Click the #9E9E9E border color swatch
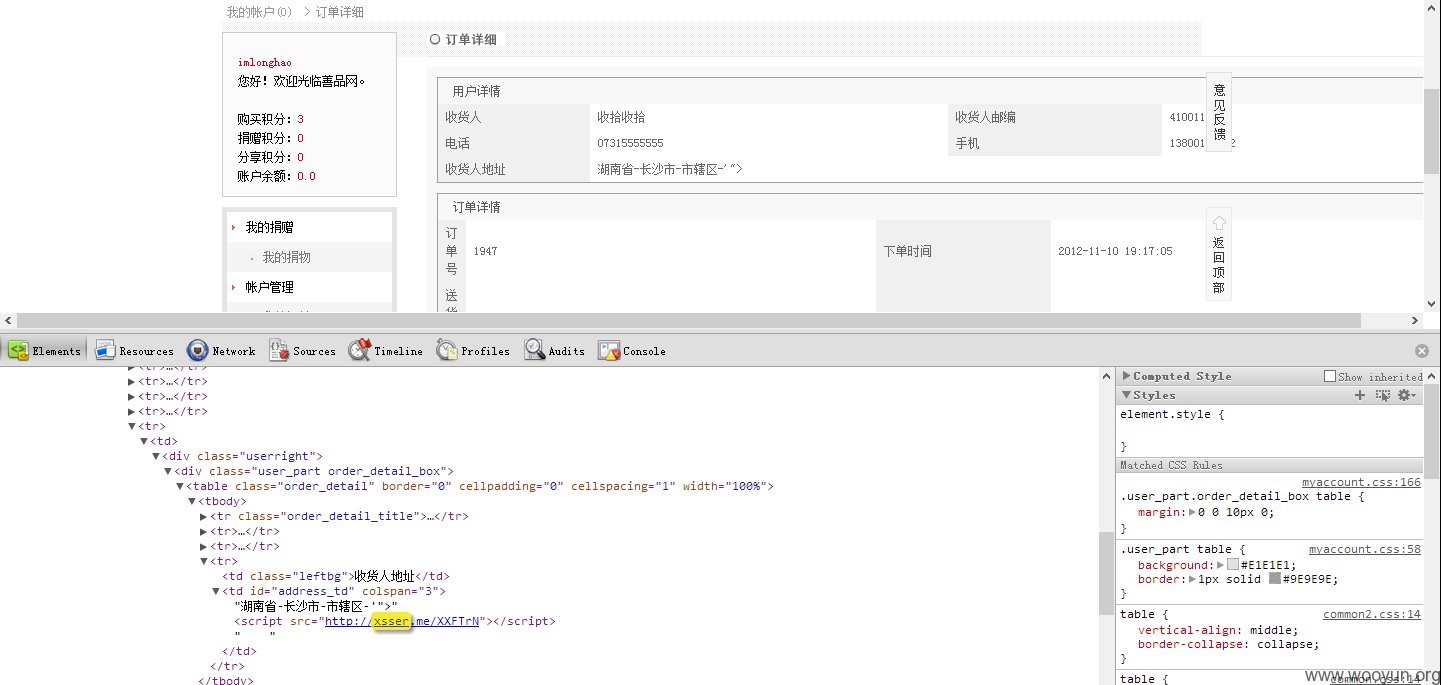This screenshot has width=1441, height=685. pyautogui.click(x=1275, y=579)
